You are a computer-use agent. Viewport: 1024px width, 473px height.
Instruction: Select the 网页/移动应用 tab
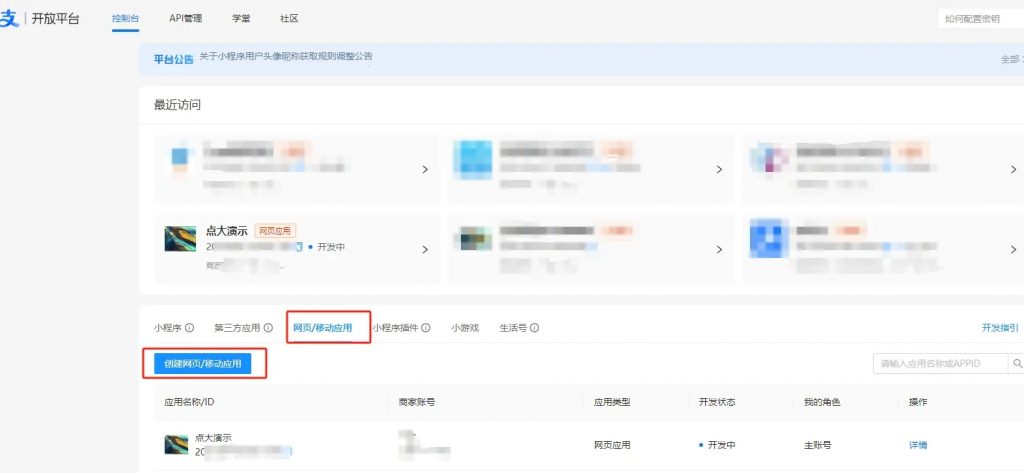[323, 328]
